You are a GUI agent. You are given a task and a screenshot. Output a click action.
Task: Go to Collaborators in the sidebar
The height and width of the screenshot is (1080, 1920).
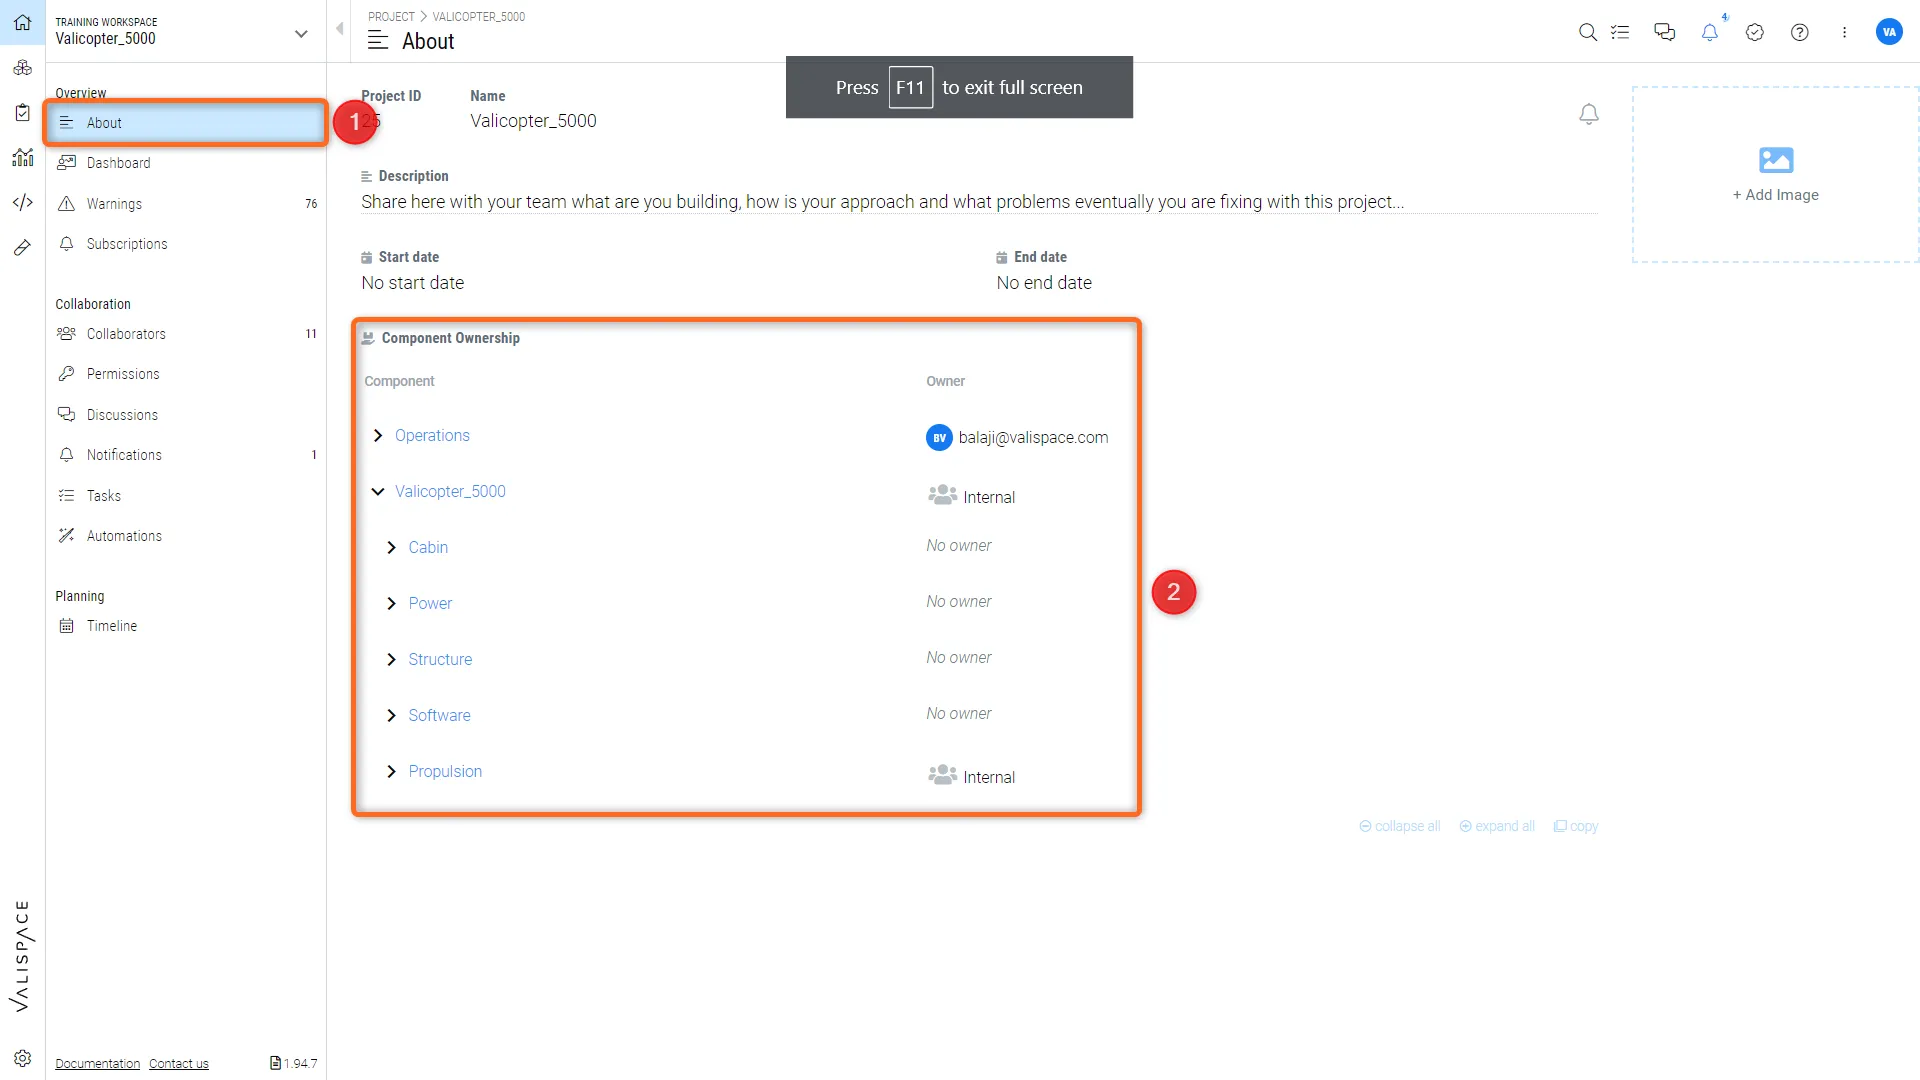[126, 334]
